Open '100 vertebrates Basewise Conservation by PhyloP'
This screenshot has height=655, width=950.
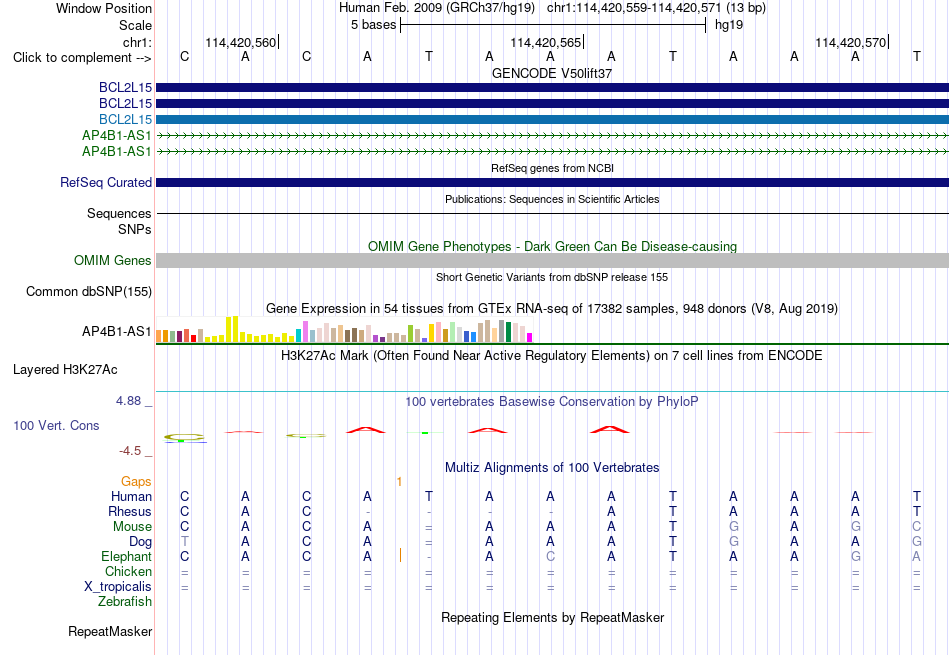[x=552, y=402]
